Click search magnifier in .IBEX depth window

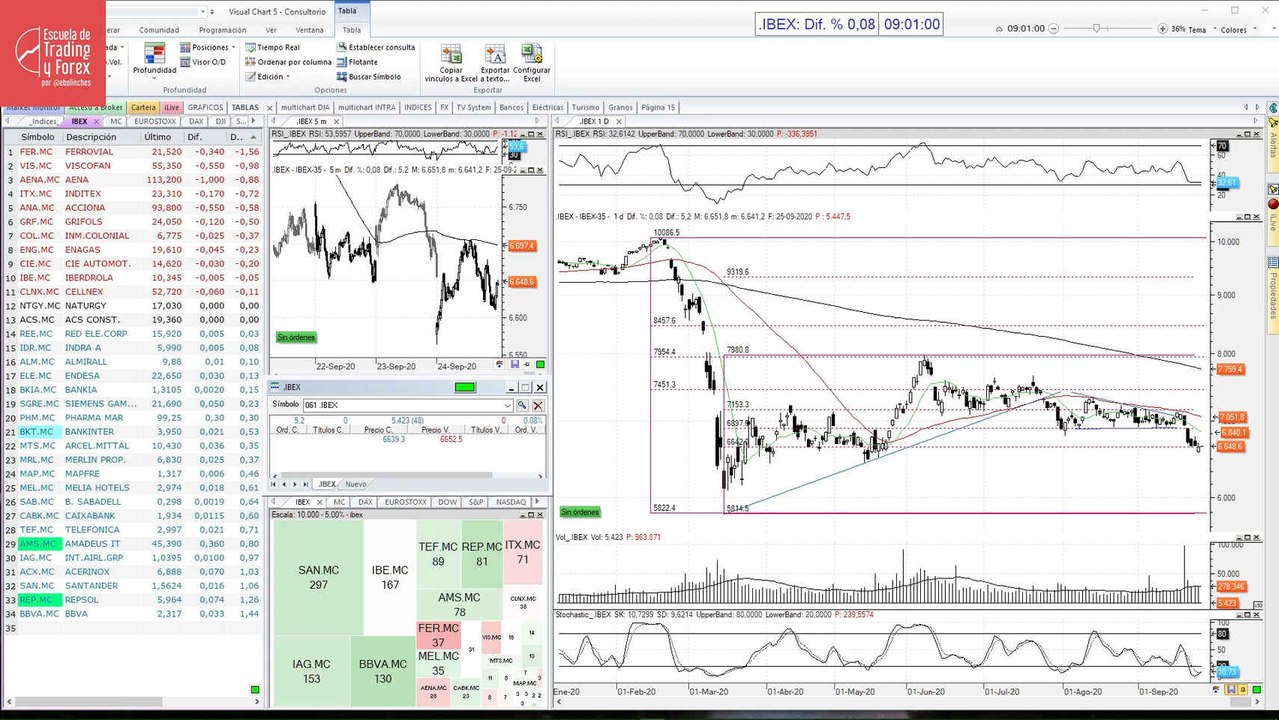click(x=522, y=405)
